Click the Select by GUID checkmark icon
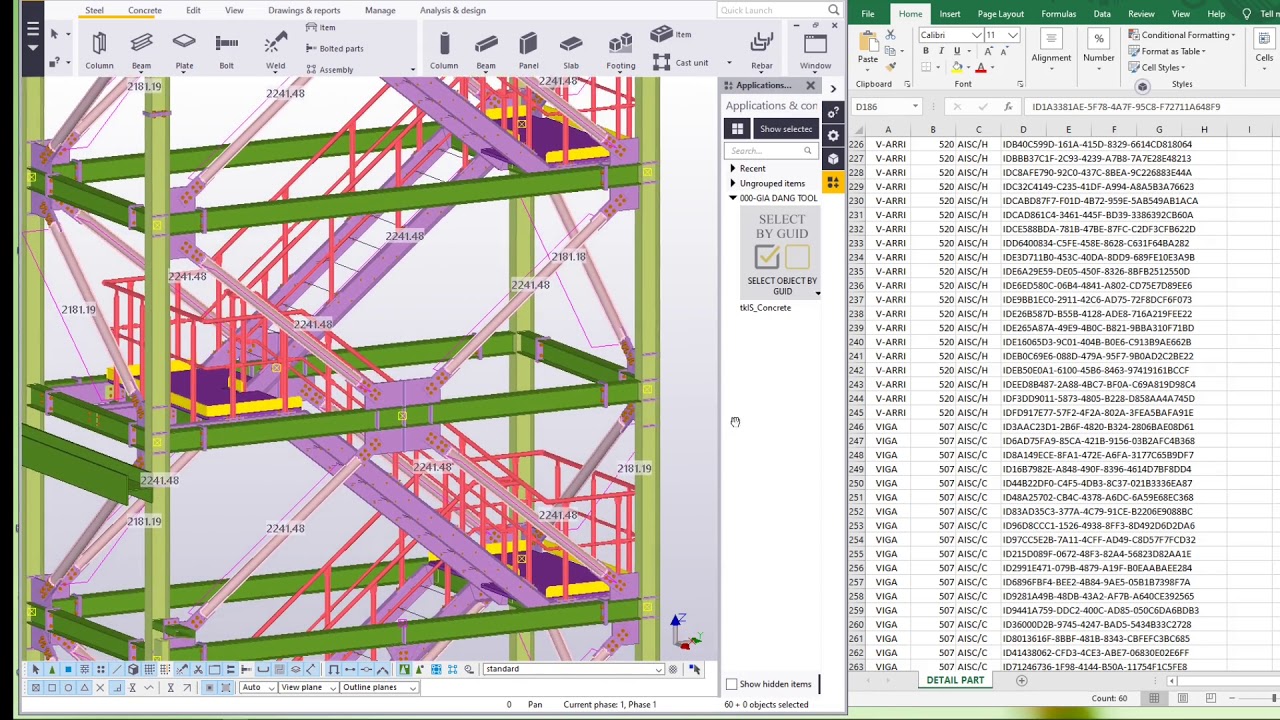Viewport: 1280px width, 720px height. click(767, 257)
